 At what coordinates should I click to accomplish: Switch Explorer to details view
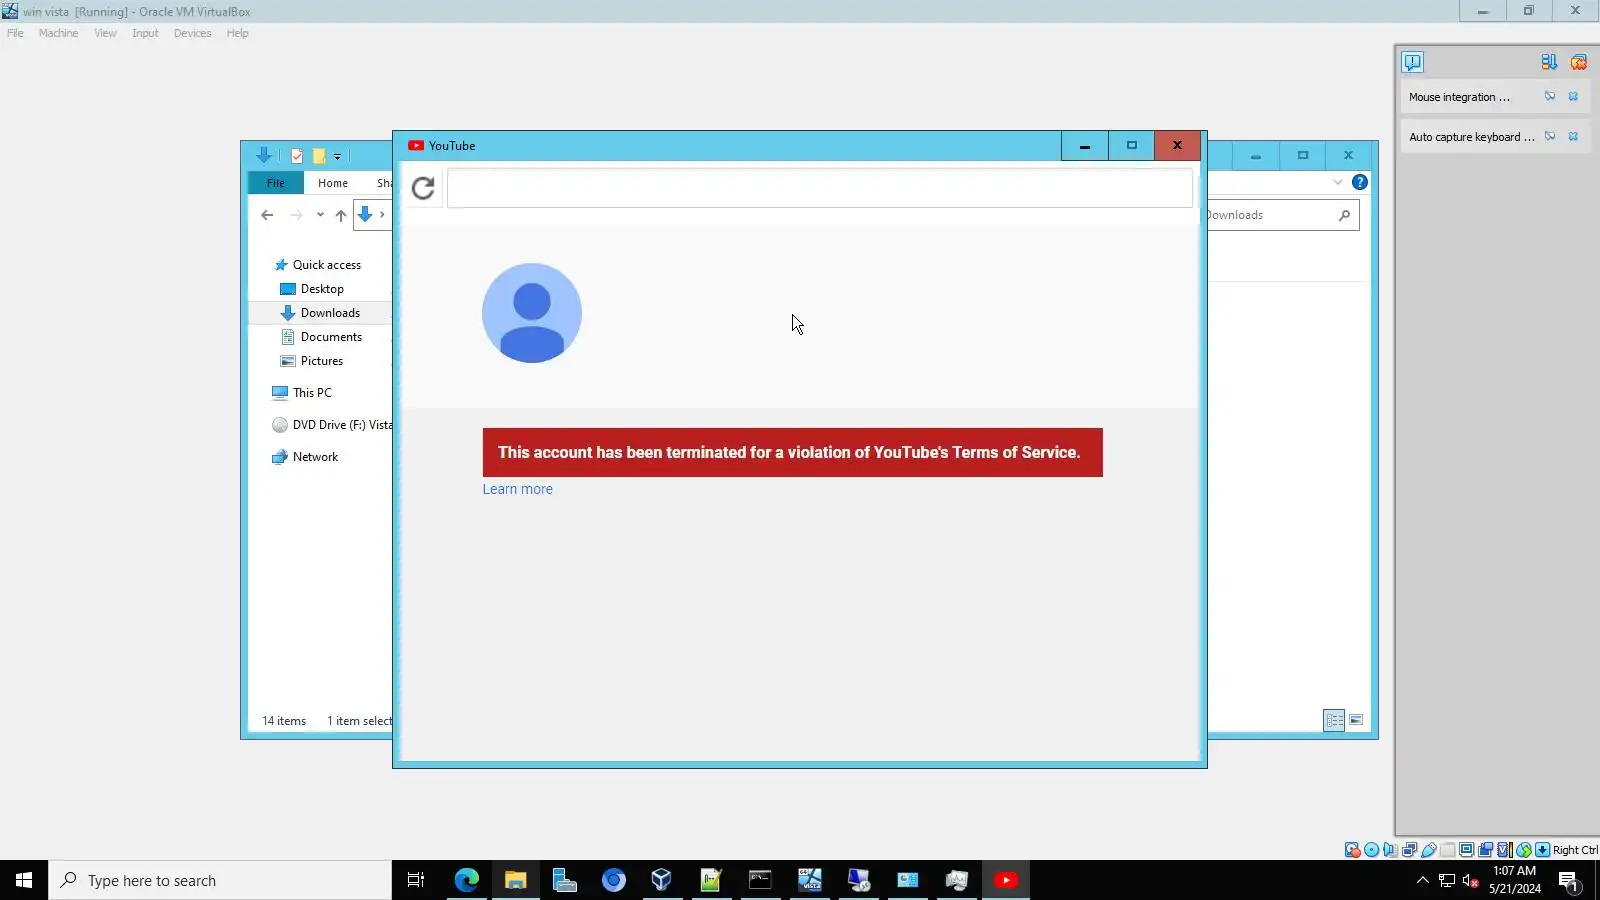pos(1334,720)
